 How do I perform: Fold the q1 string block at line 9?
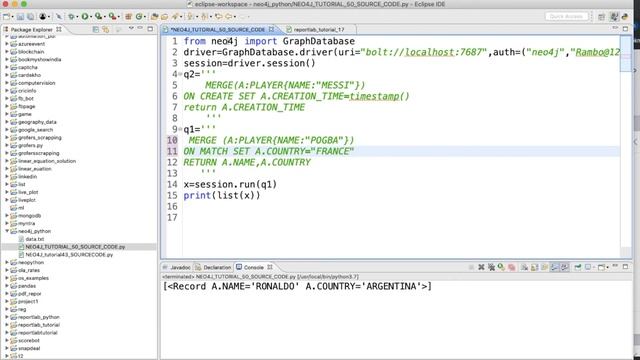180,129
